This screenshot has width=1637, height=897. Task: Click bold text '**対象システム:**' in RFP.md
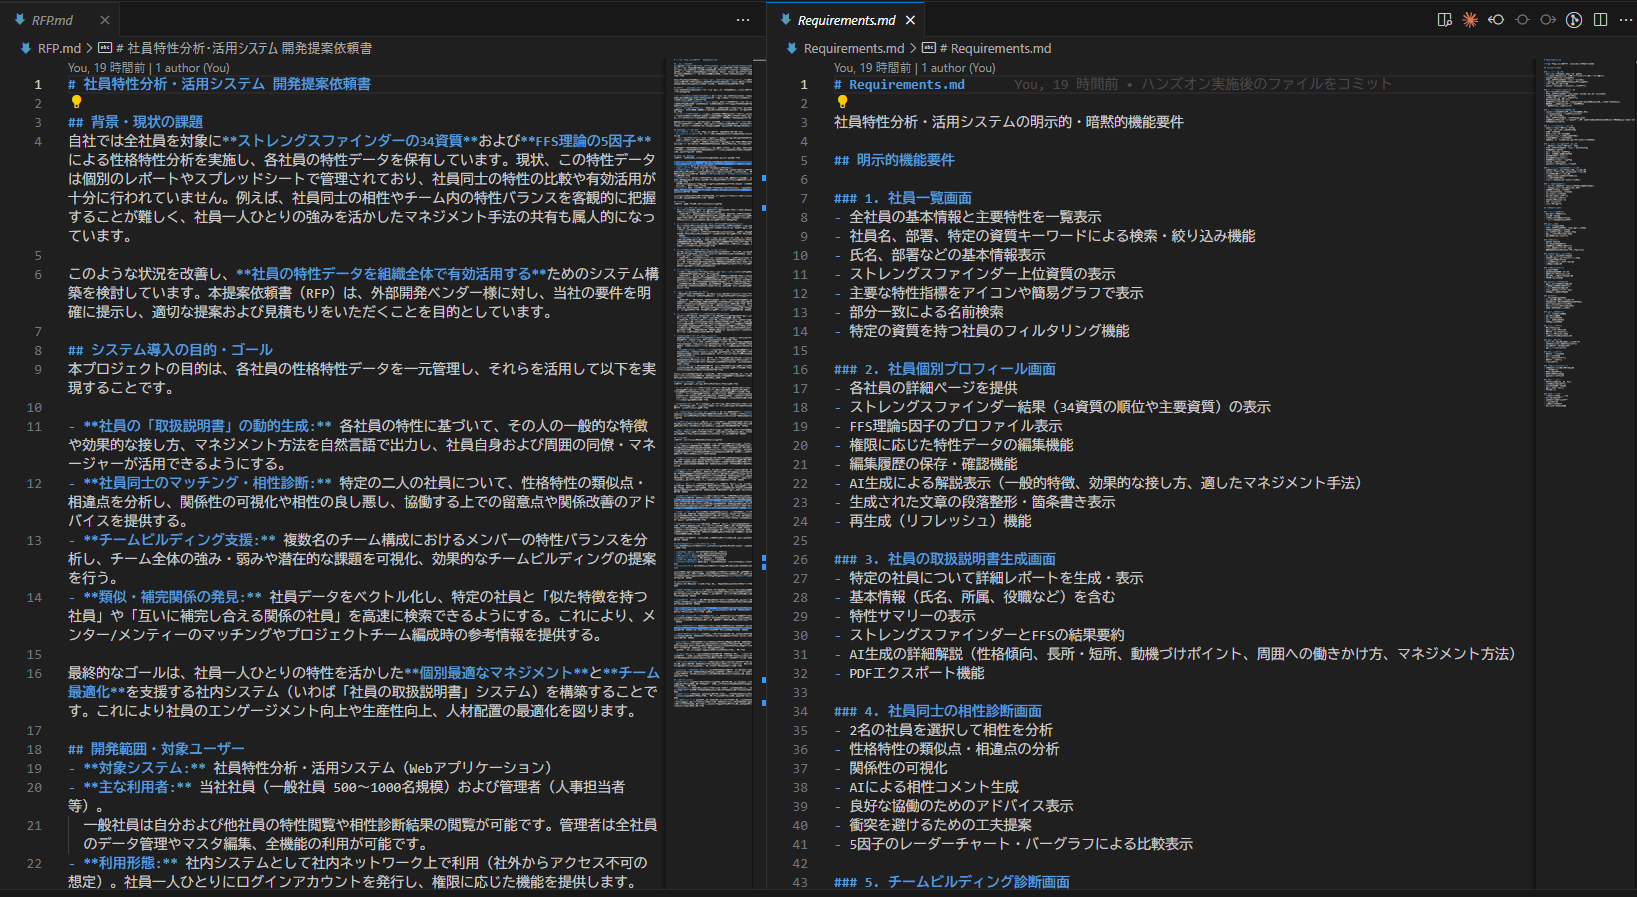coord(144,768)
